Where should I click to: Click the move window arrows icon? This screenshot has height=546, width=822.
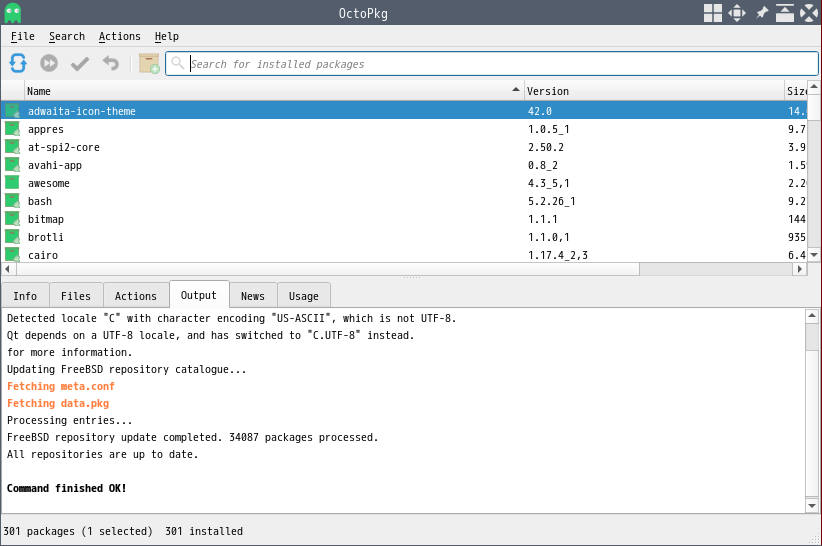[737, 13]
